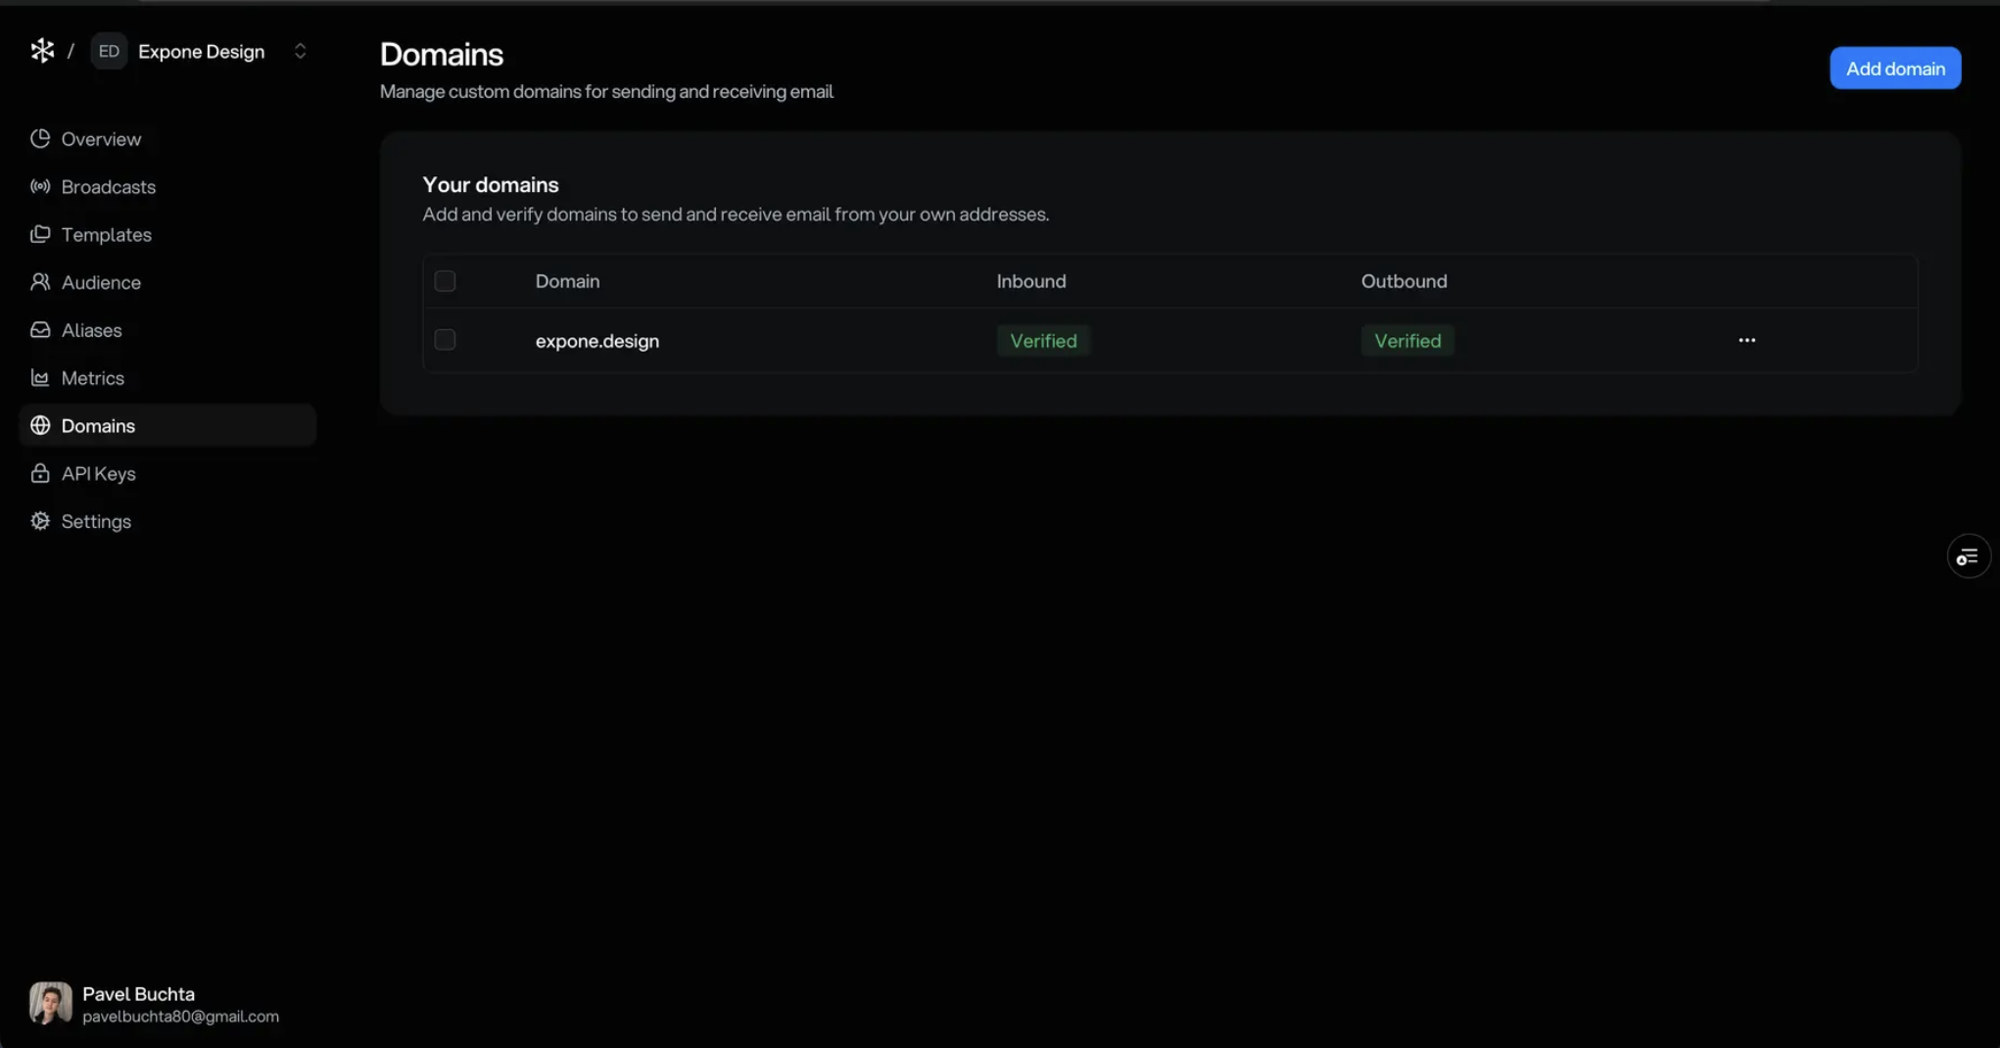Click the Templates copy icon
The width and height of the screenshot is (2000, 1048).
(40, 234)
